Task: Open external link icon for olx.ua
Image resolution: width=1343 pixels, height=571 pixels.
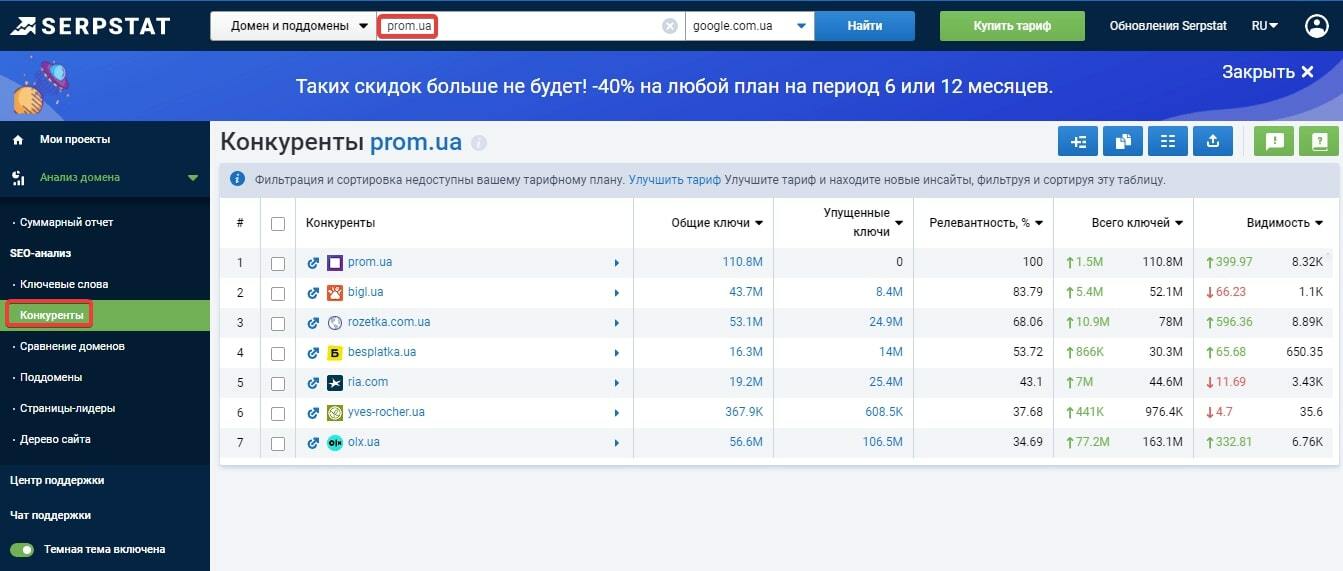Action: [313, 443]
